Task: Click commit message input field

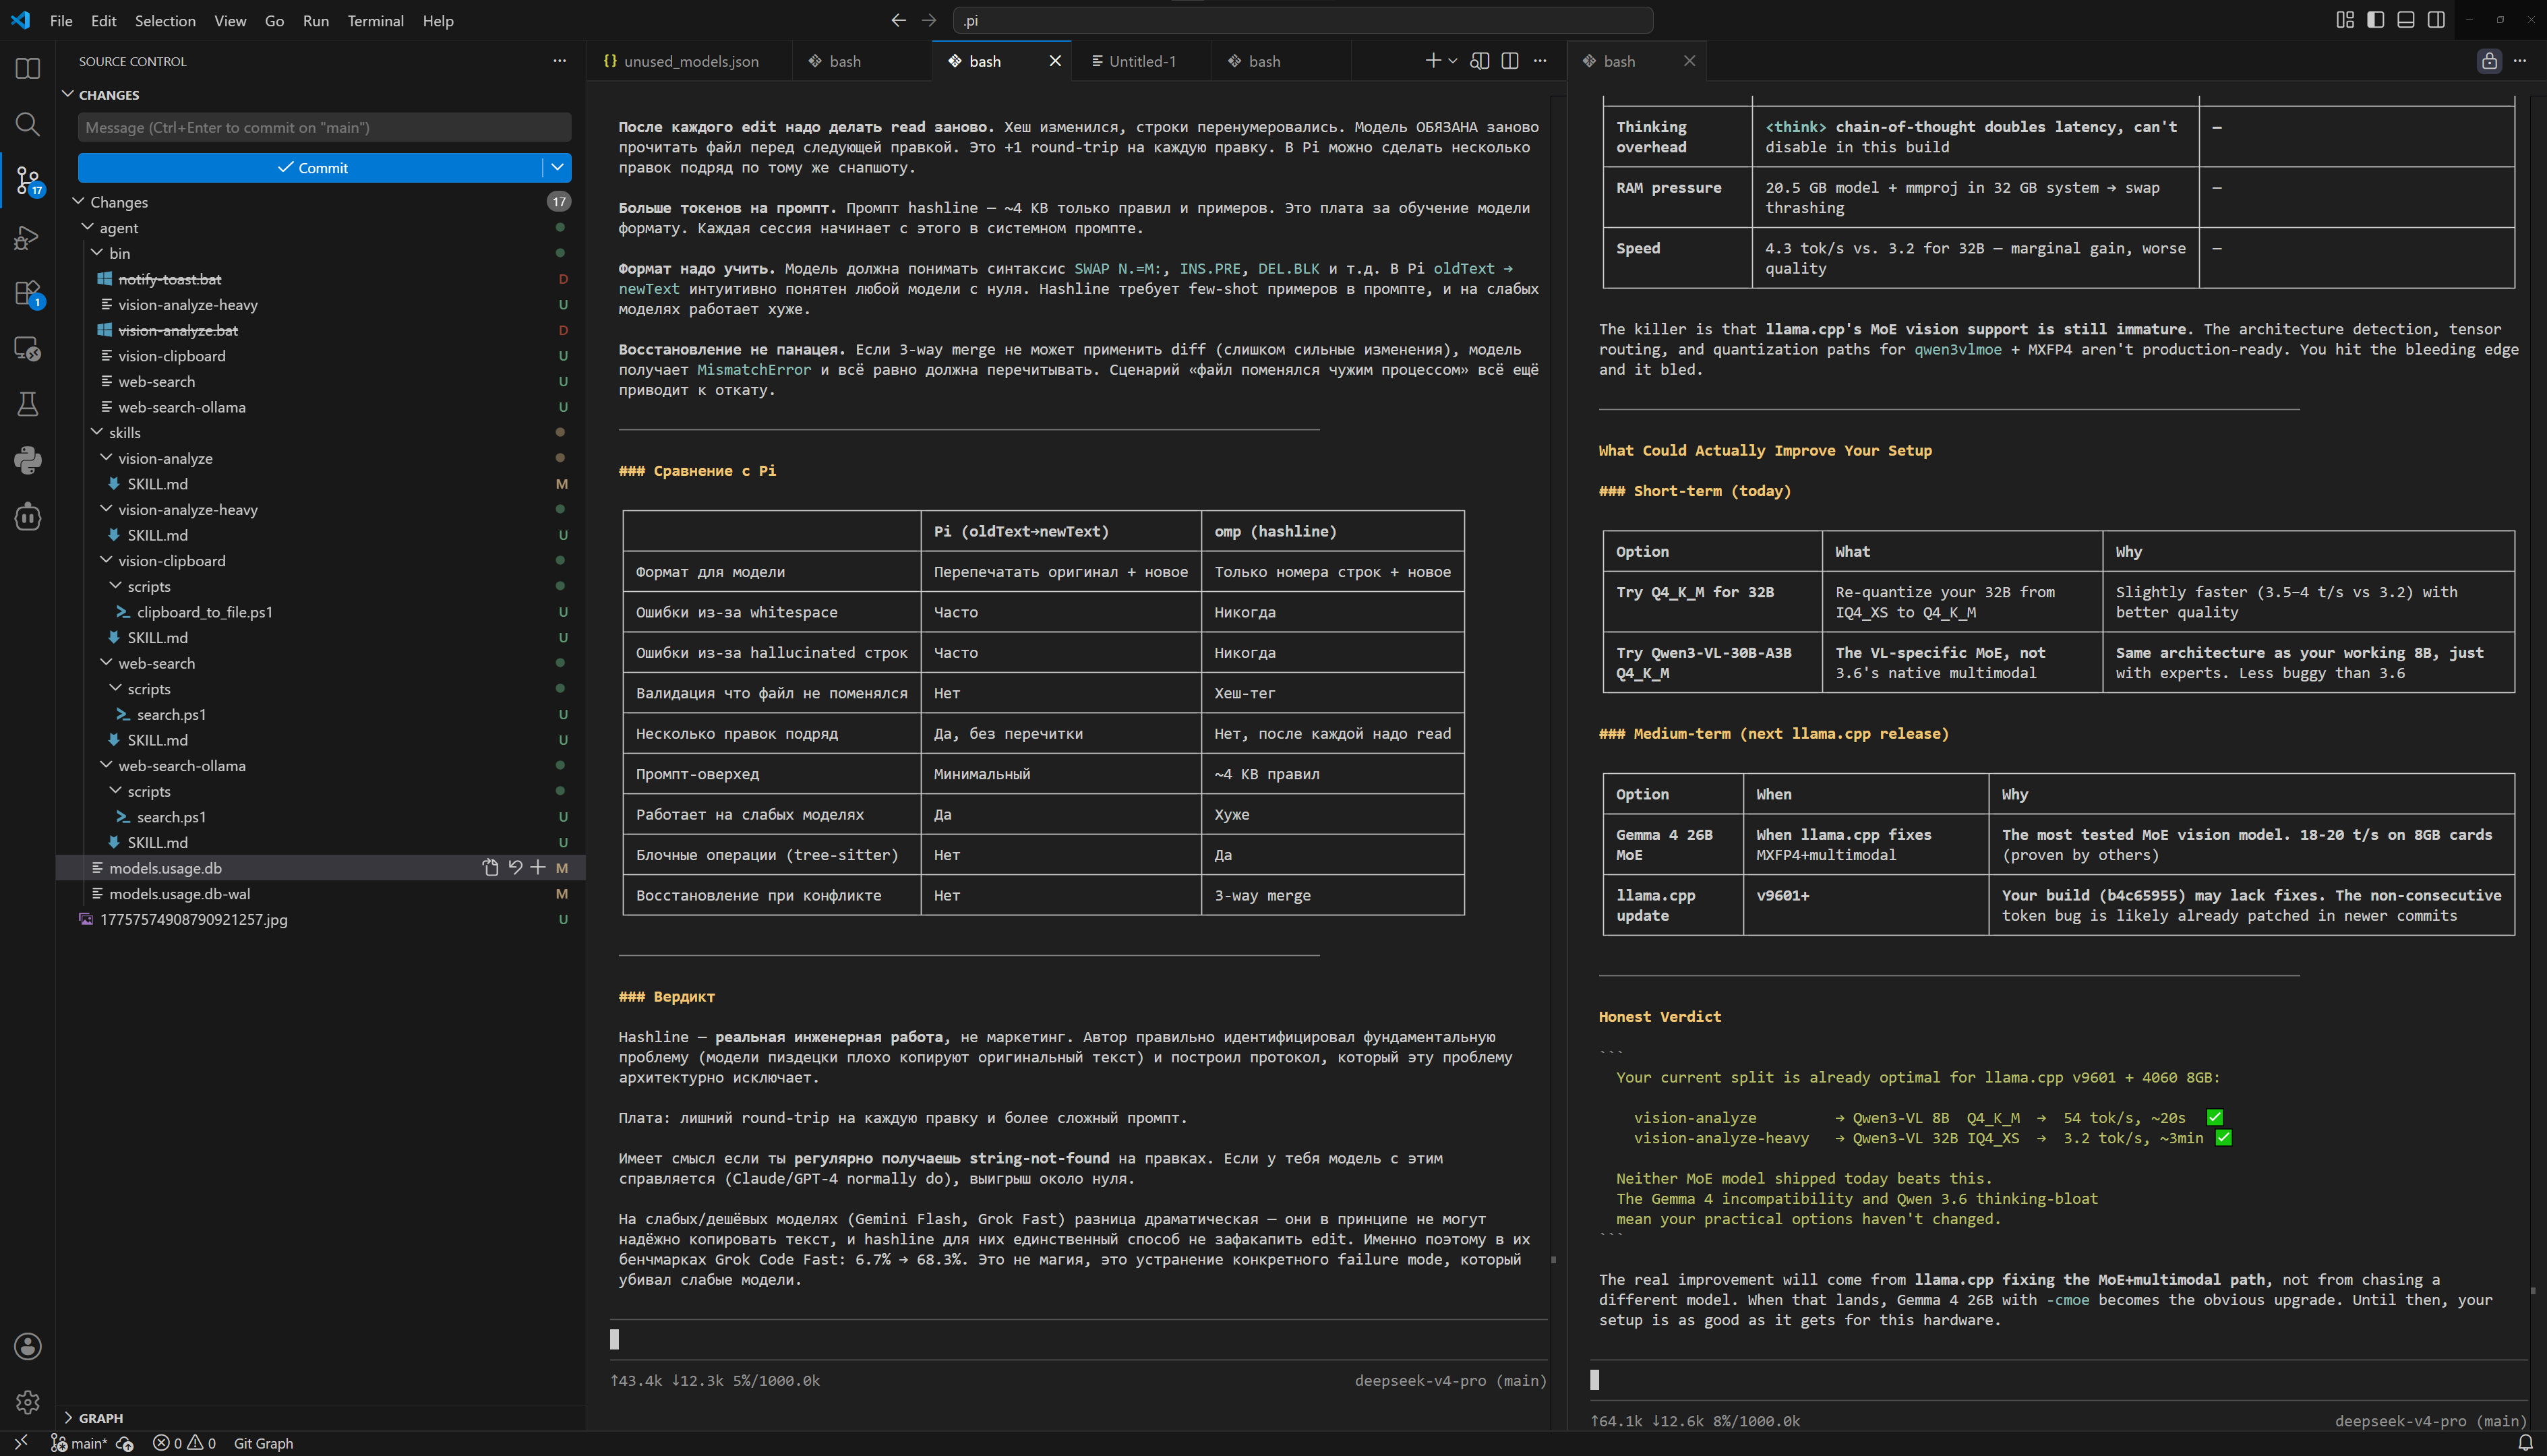Action: pos(324,127)
